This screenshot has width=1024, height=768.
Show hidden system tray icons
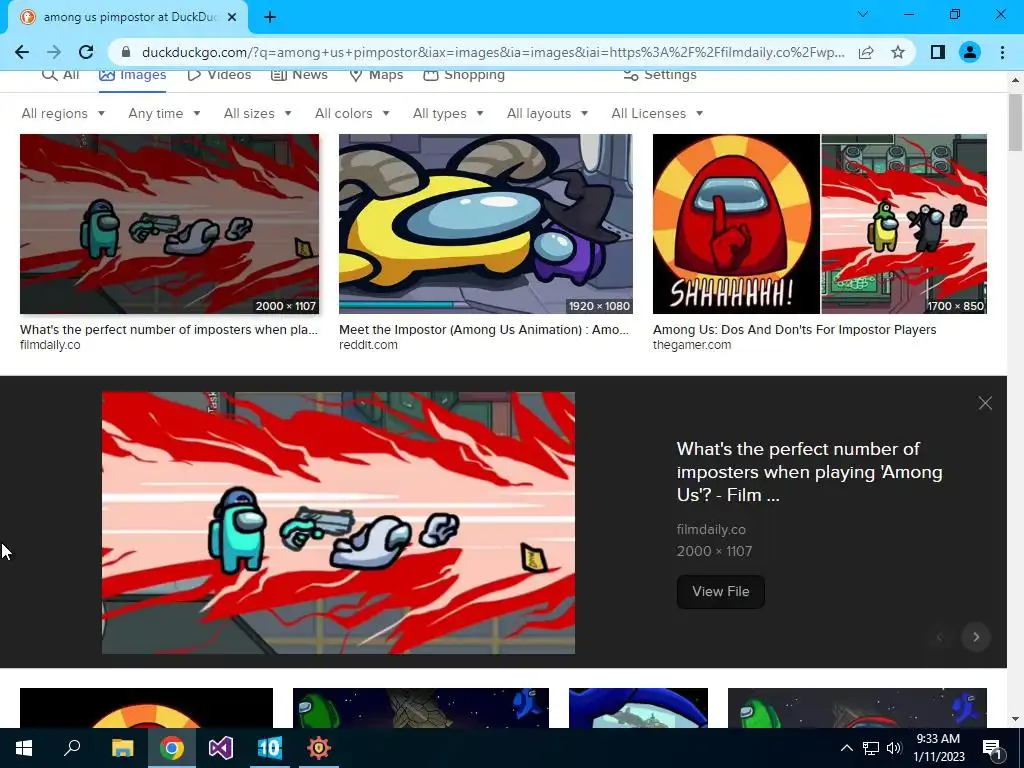pos(846,748)
